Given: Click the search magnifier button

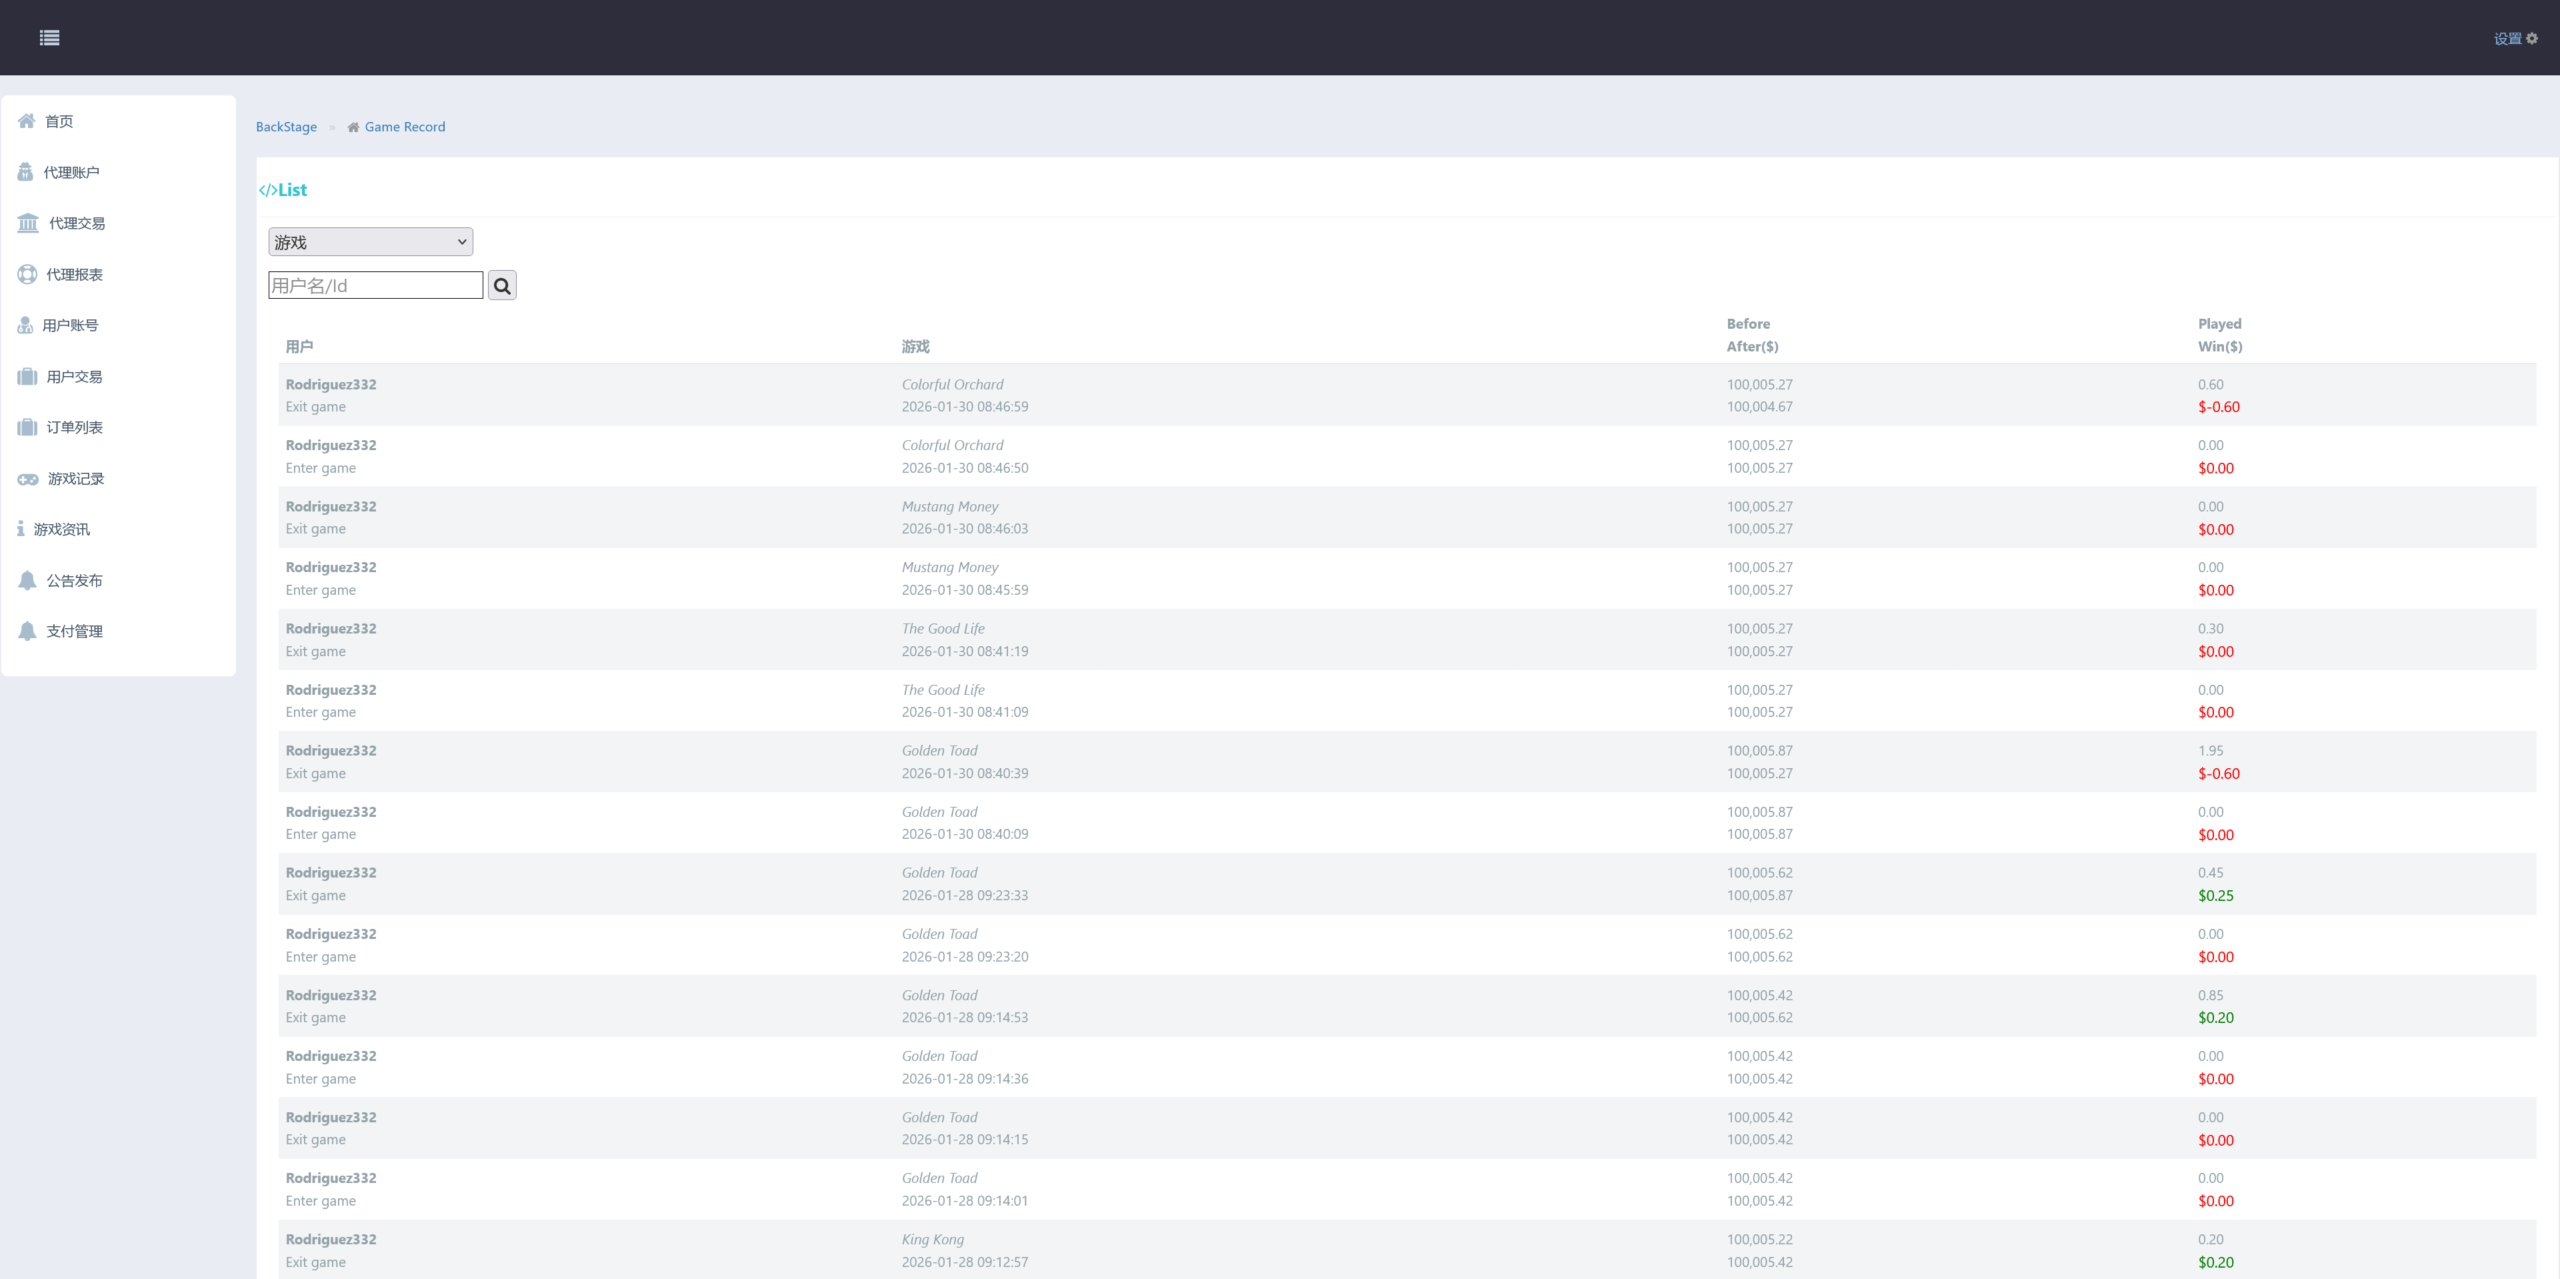Looking at the screenshot, I should 502,286.
